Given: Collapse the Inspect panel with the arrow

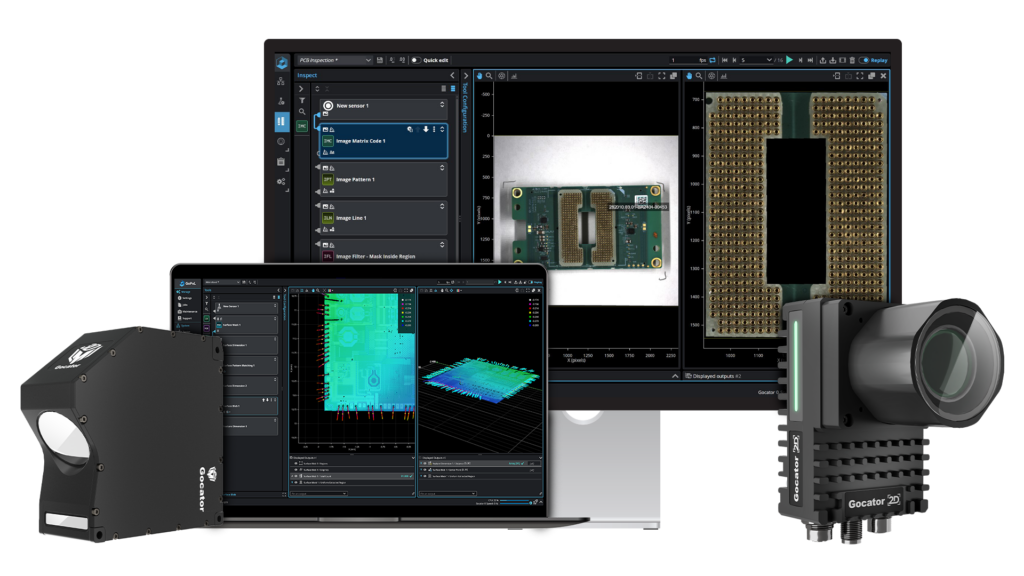Looking at the screenshot, I should [x=451, y=75].
